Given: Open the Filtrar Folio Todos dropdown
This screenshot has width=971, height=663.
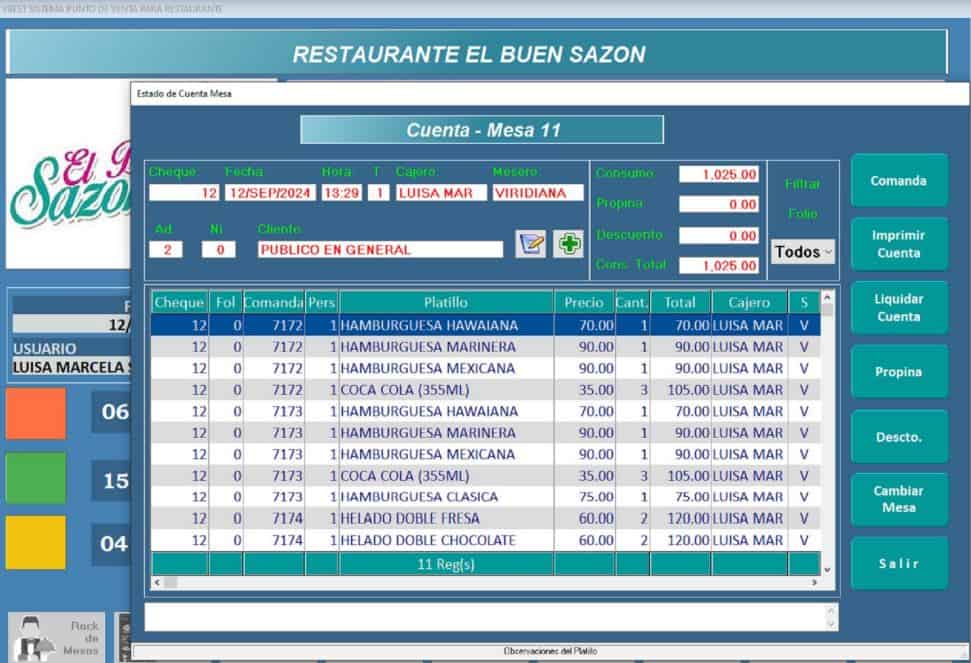Looking at the screenshot, I should [x=803, y=252].
